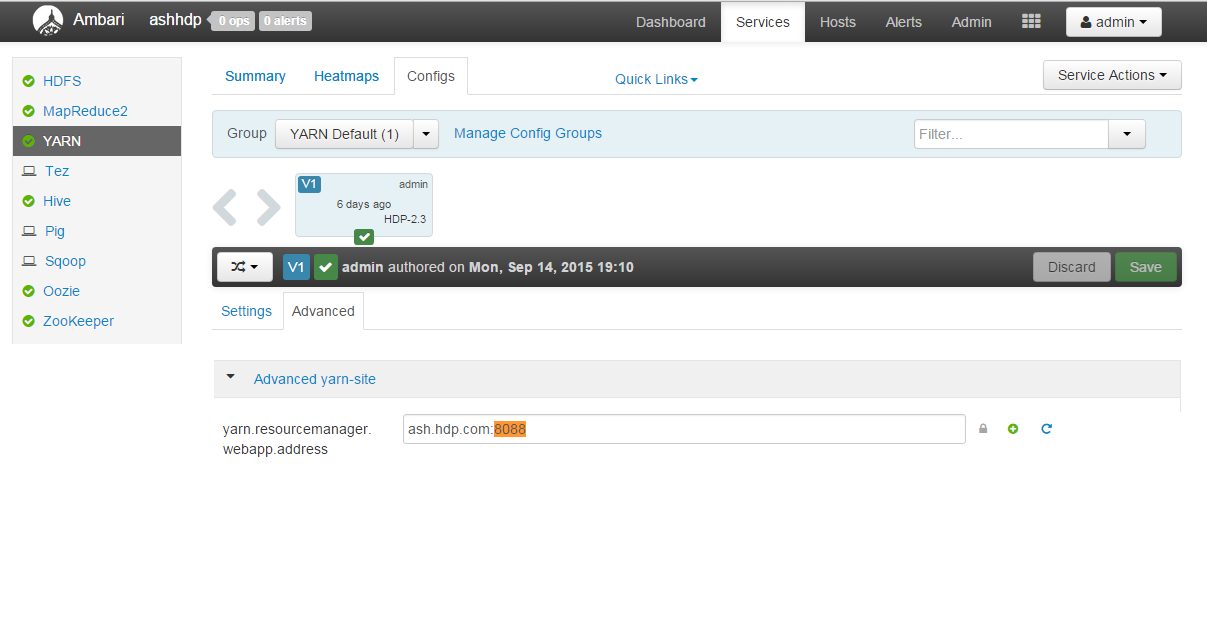Click green check badge in version bar

tap(326, 267)
